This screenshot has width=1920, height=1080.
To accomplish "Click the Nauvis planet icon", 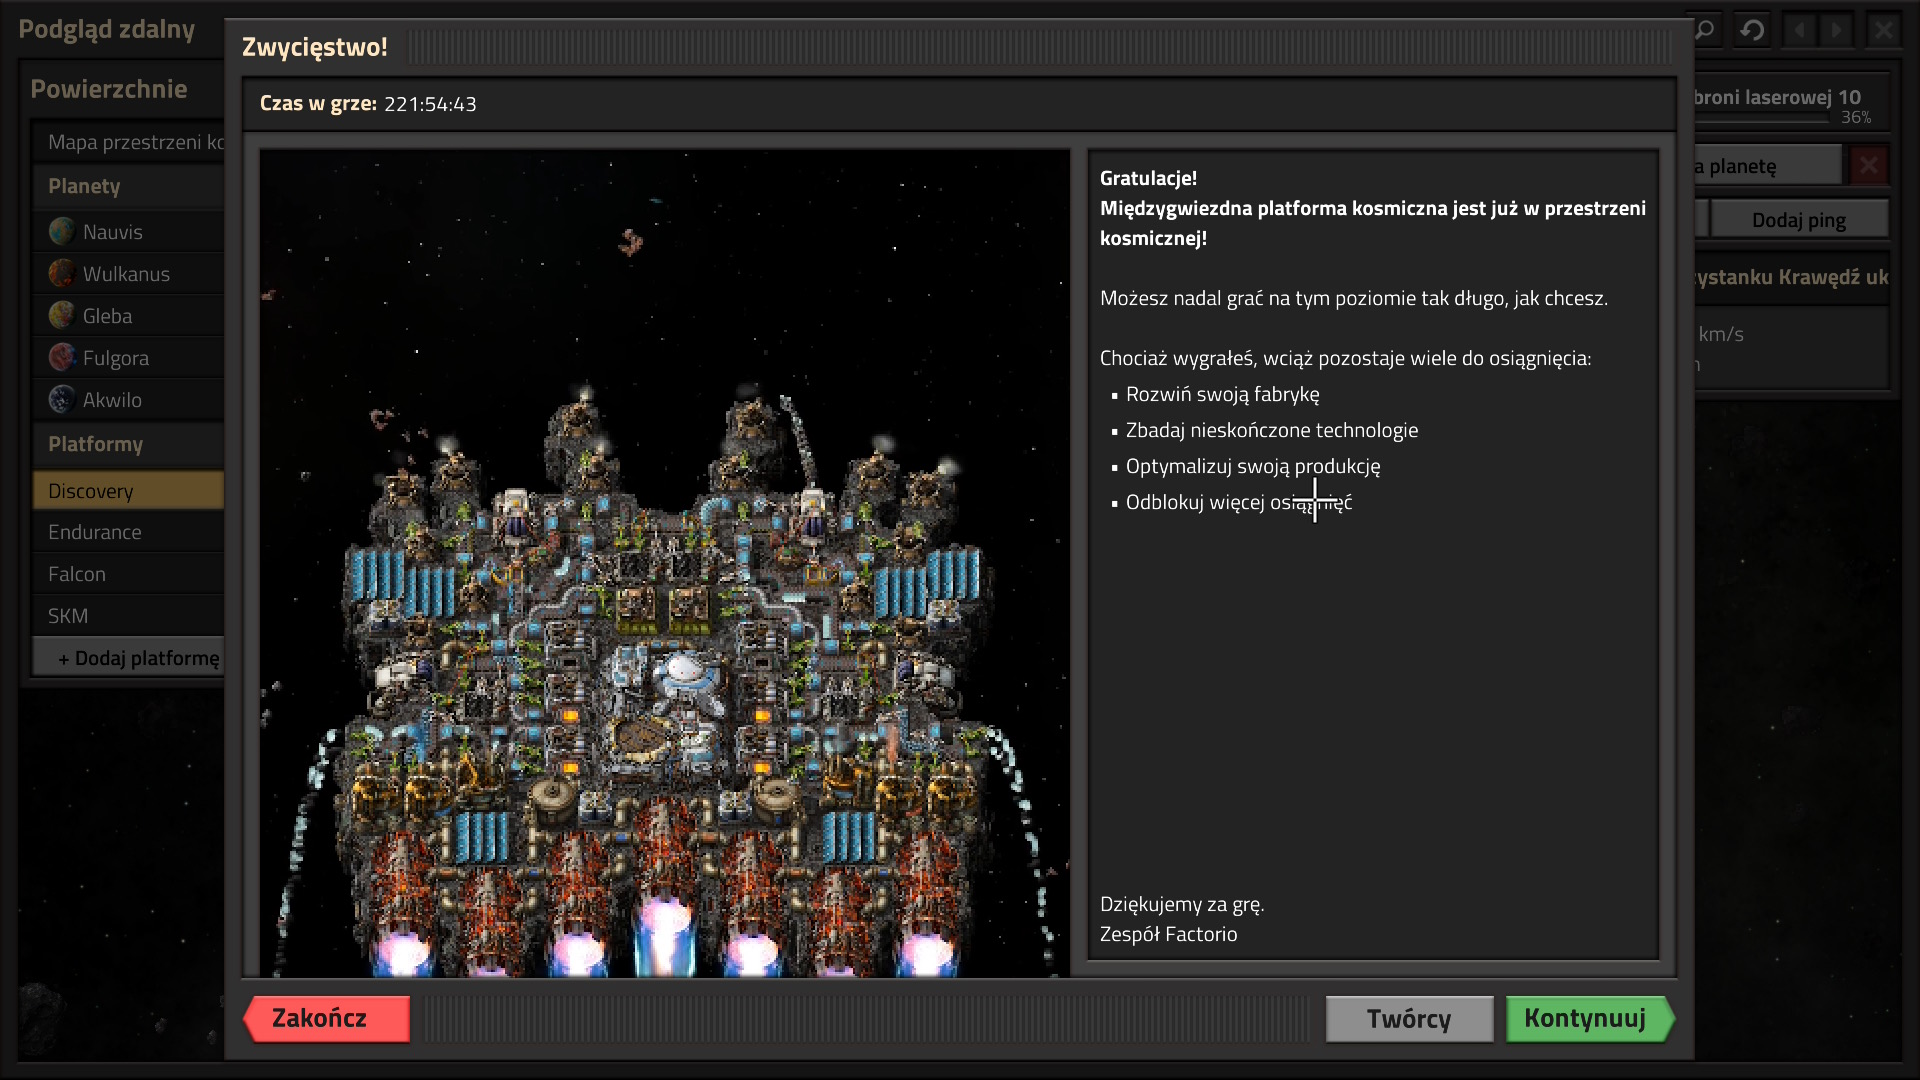I will pos(62,232).
